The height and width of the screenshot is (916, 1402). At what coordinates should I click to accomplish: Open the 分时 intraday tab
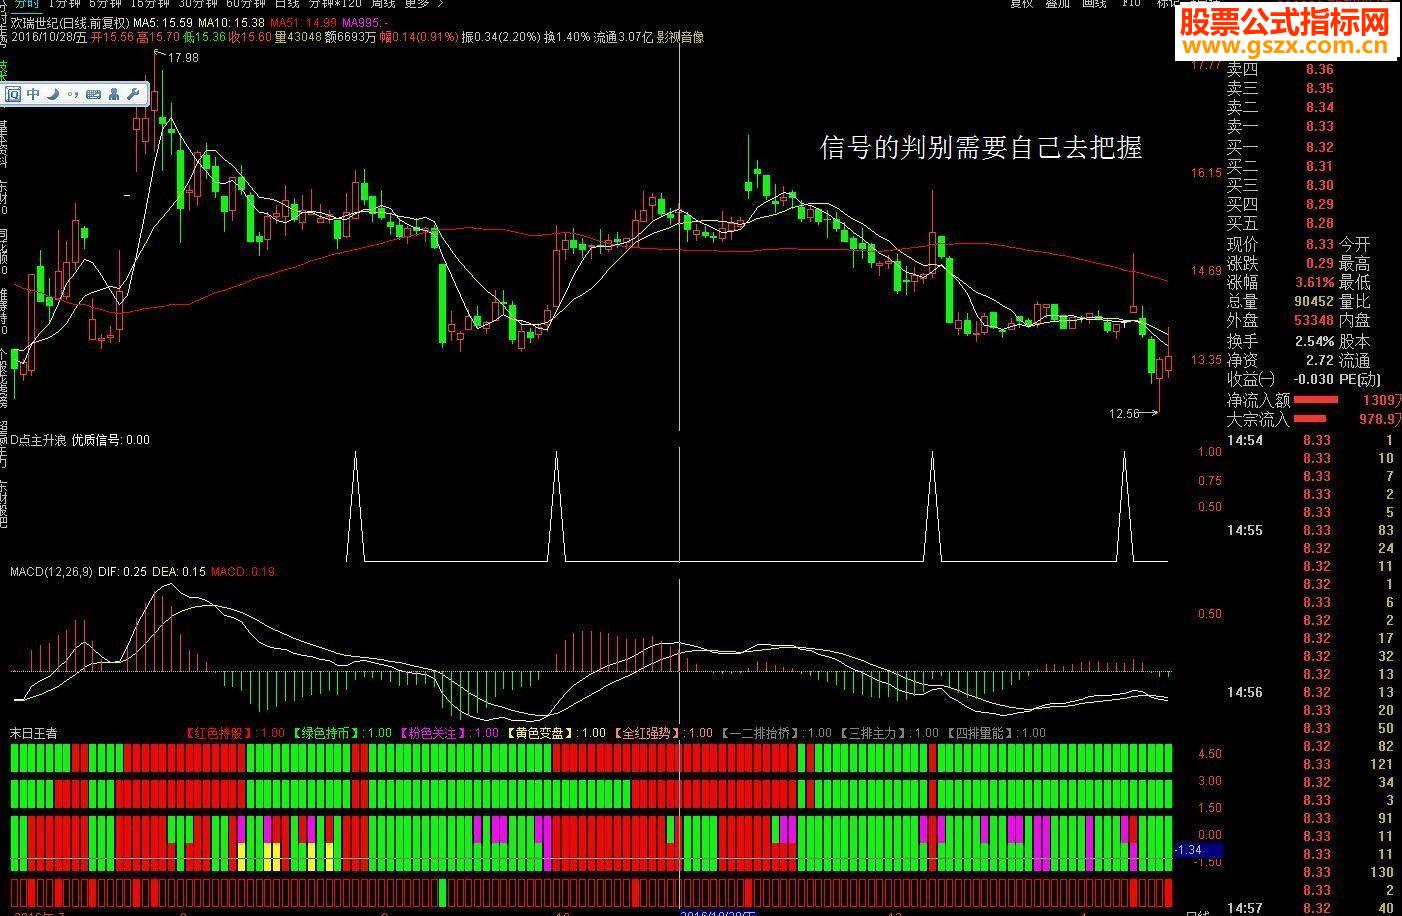tap(26, 4)
